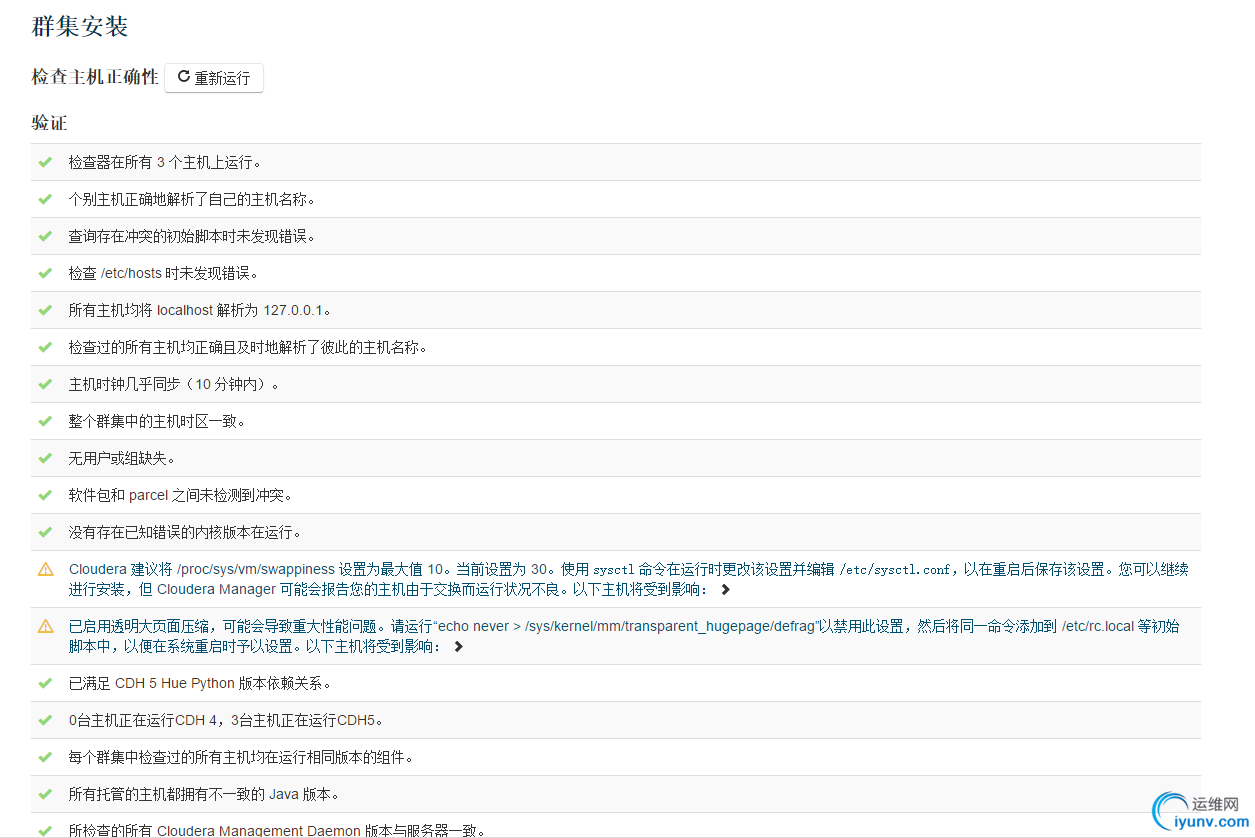1255x838 pixels.
Task: Select text 所有主机均将 localhost 解析为 127.0.0.1。
Action: [200, 310]
